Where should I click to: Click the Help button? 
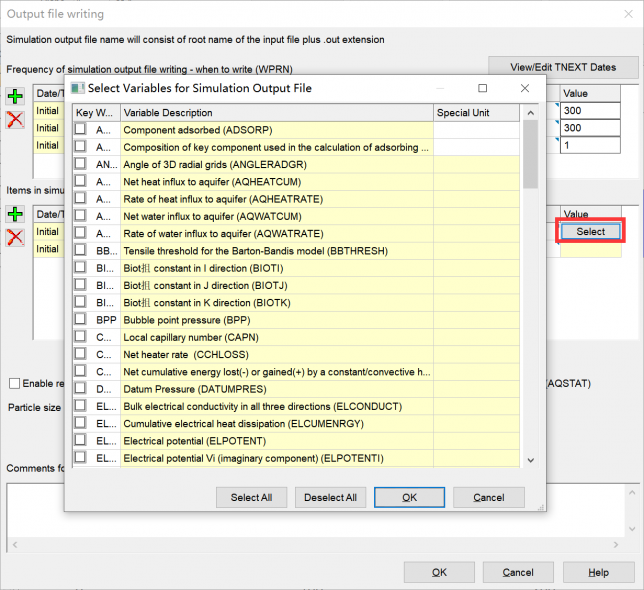(598, 572)
